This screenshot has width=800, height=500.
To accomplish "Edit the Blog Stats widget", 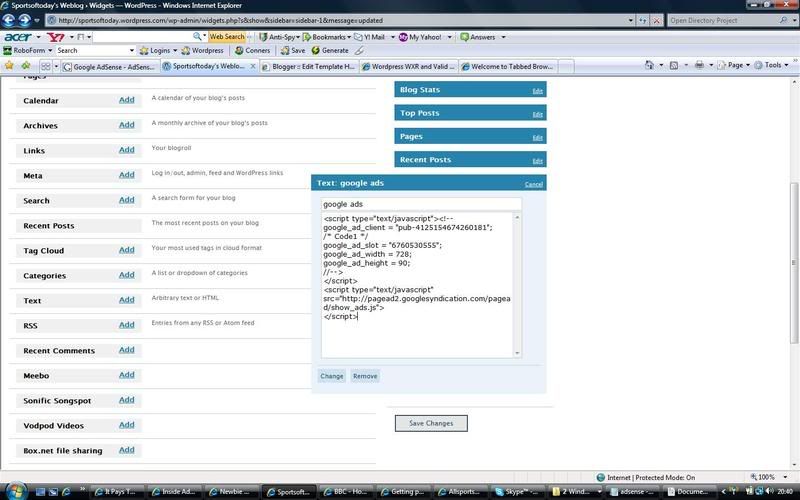I will click(537, 91).
